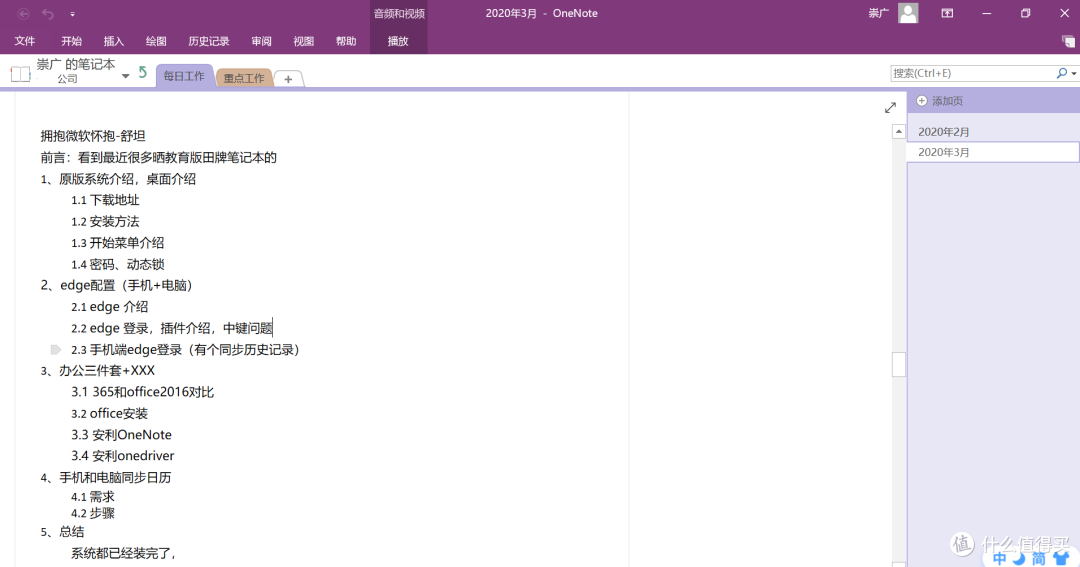Image resolution: width=1080 pixels, height=567 pixels.
Task: Click the account avatar icon
Action: click(908, 13)
